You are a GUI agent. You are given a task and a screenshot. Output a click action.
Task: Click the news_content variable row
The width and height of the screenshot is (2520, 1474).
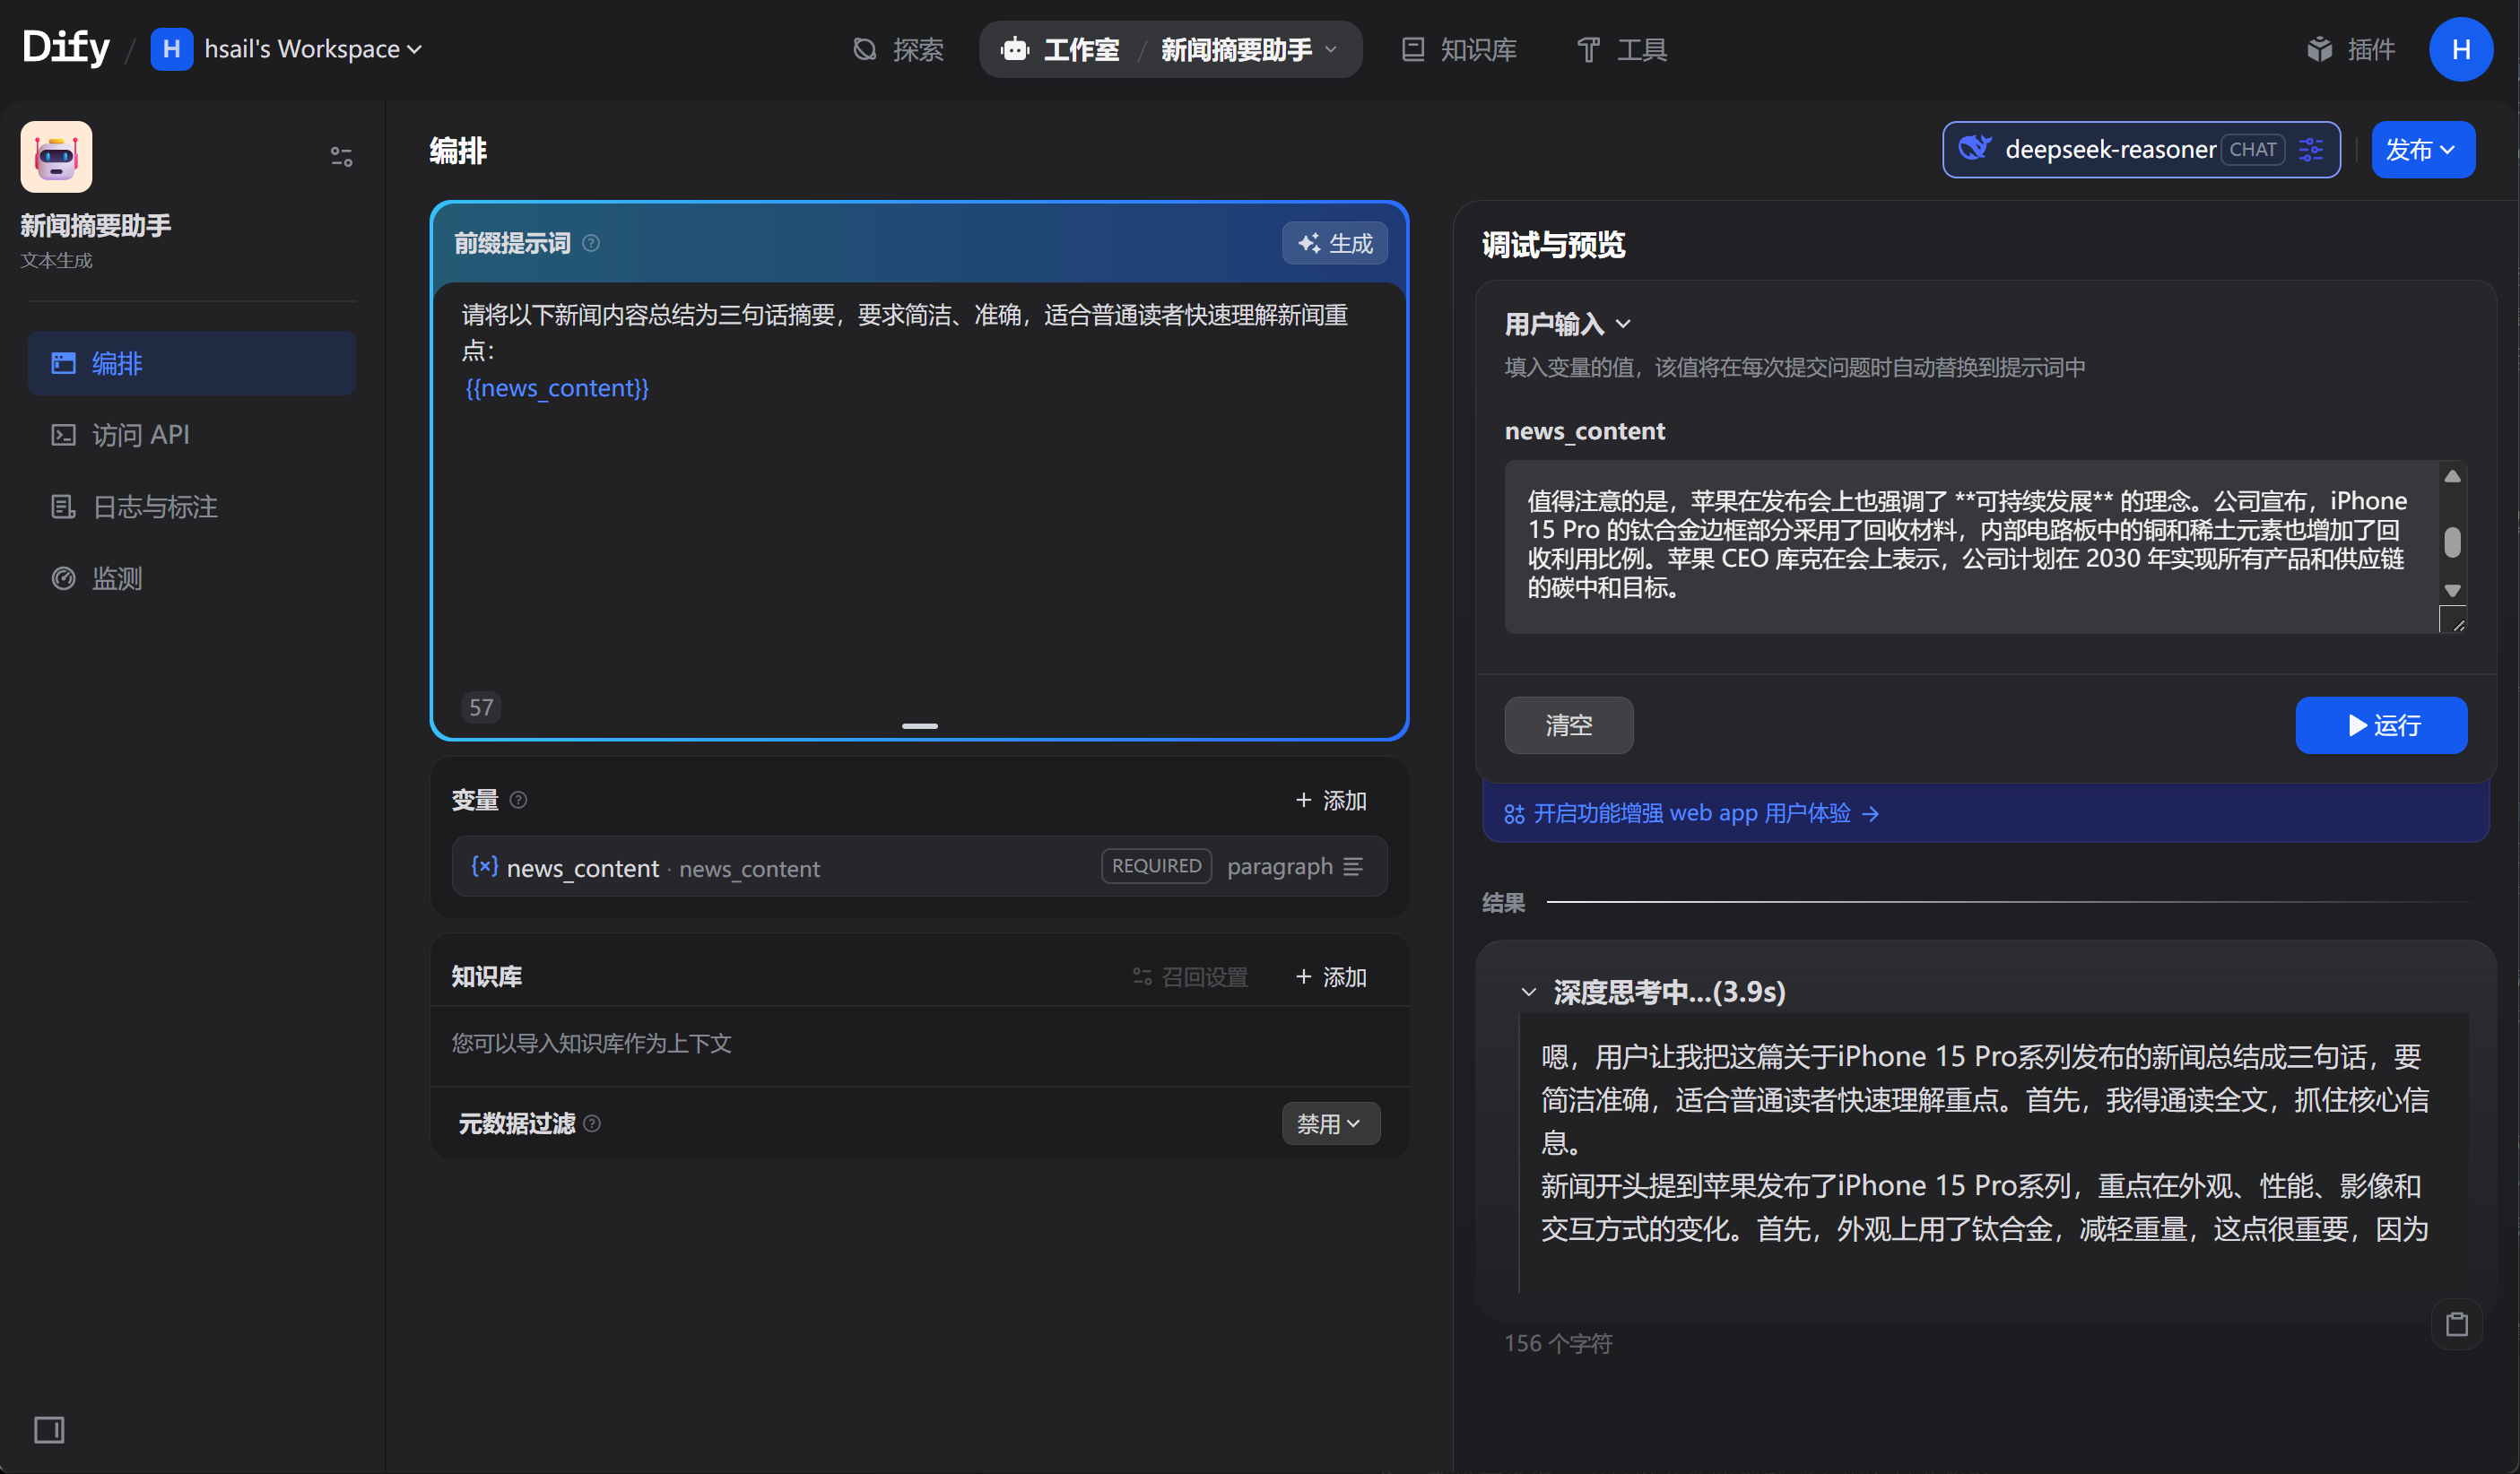(918, 867)
